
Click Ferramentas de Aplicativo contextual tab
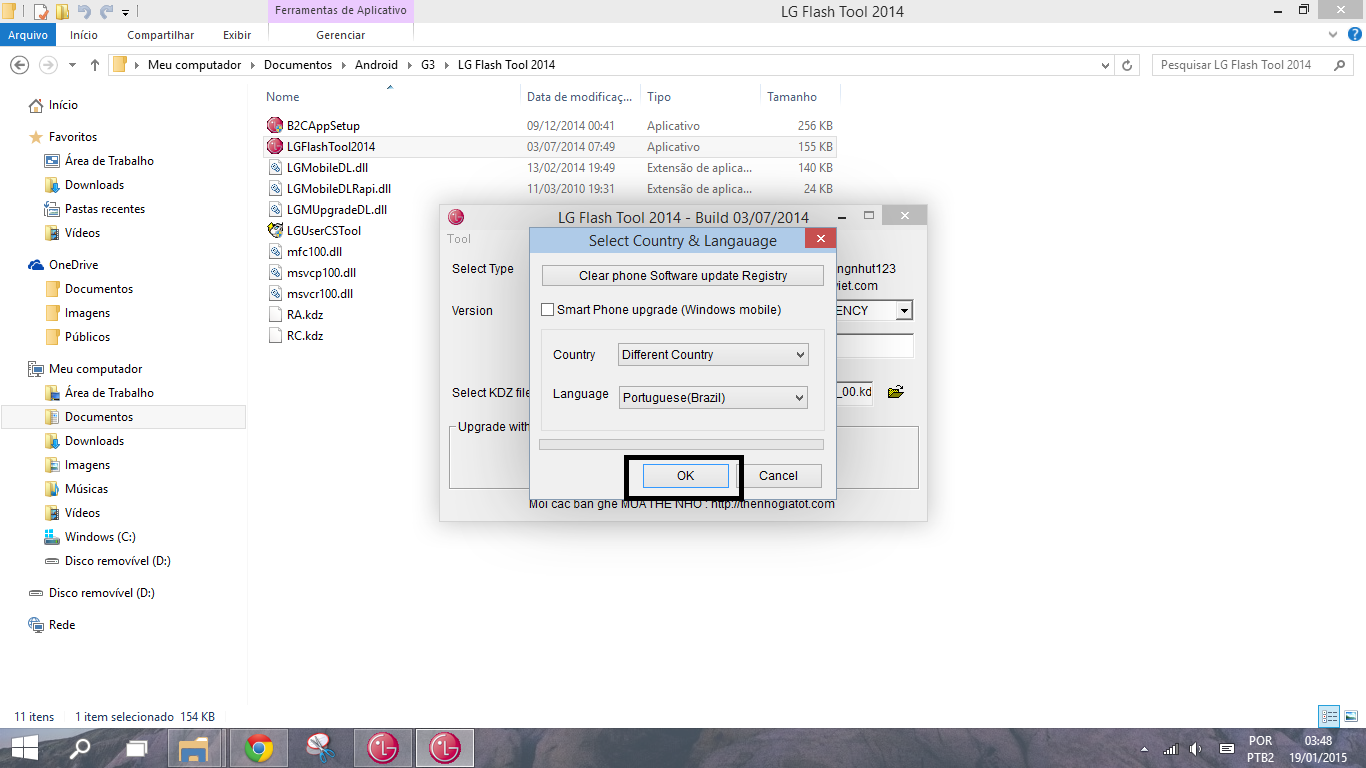click(341, 11)
